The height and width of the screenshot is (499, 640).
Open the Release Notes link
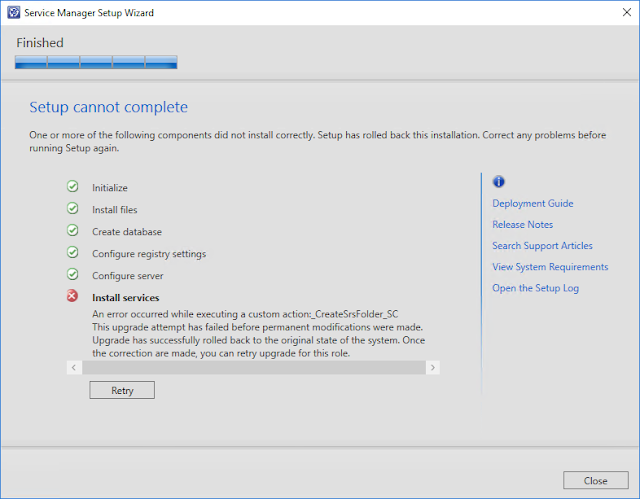pyautogui.click(x=522, y=224)
